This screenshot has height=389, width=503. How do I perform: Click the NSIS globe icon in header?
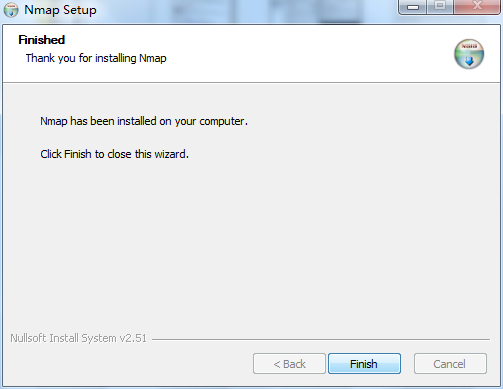pyautogui.click(x=469, y=54)
